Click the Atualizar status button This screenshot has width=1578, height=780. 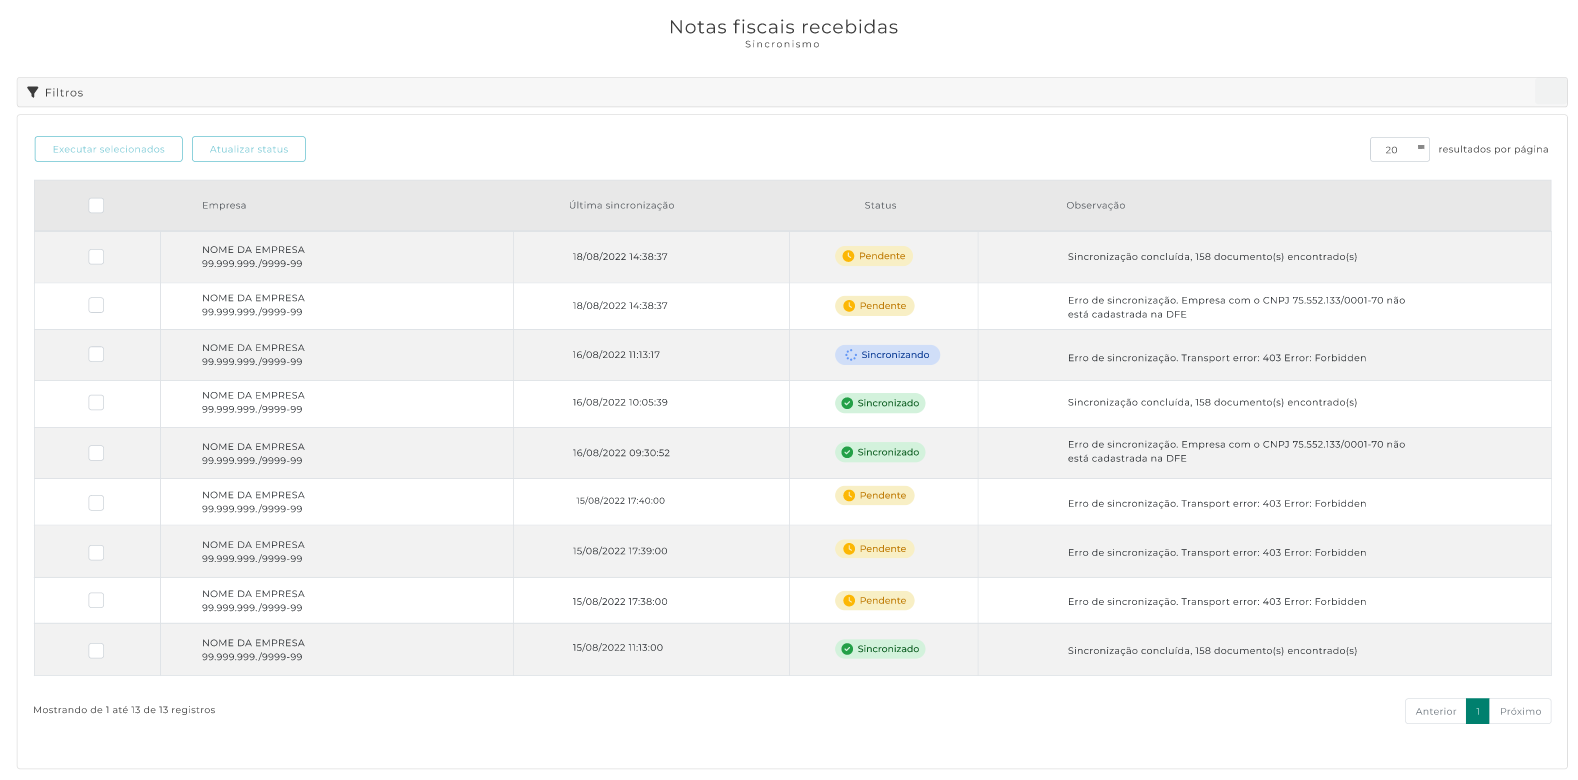pyautogui.click(x=249, y=149)
